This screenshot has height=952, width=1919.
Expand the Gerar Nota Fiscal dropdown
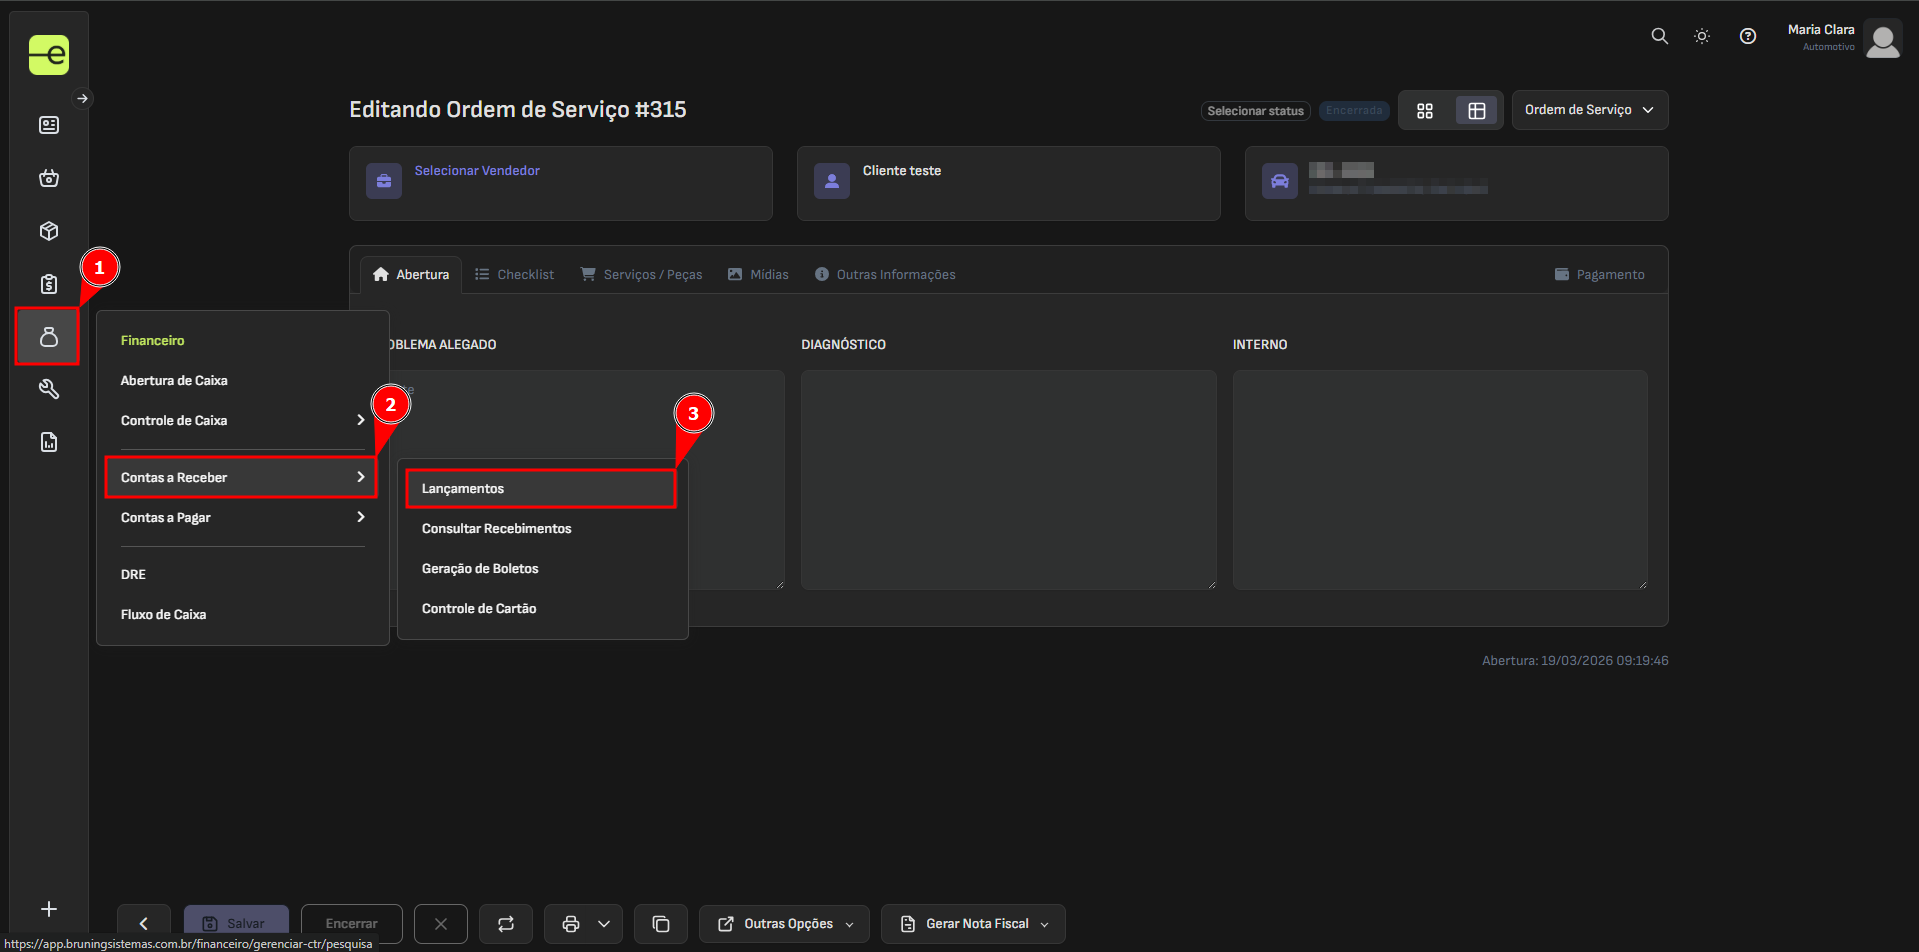[973, 924]
